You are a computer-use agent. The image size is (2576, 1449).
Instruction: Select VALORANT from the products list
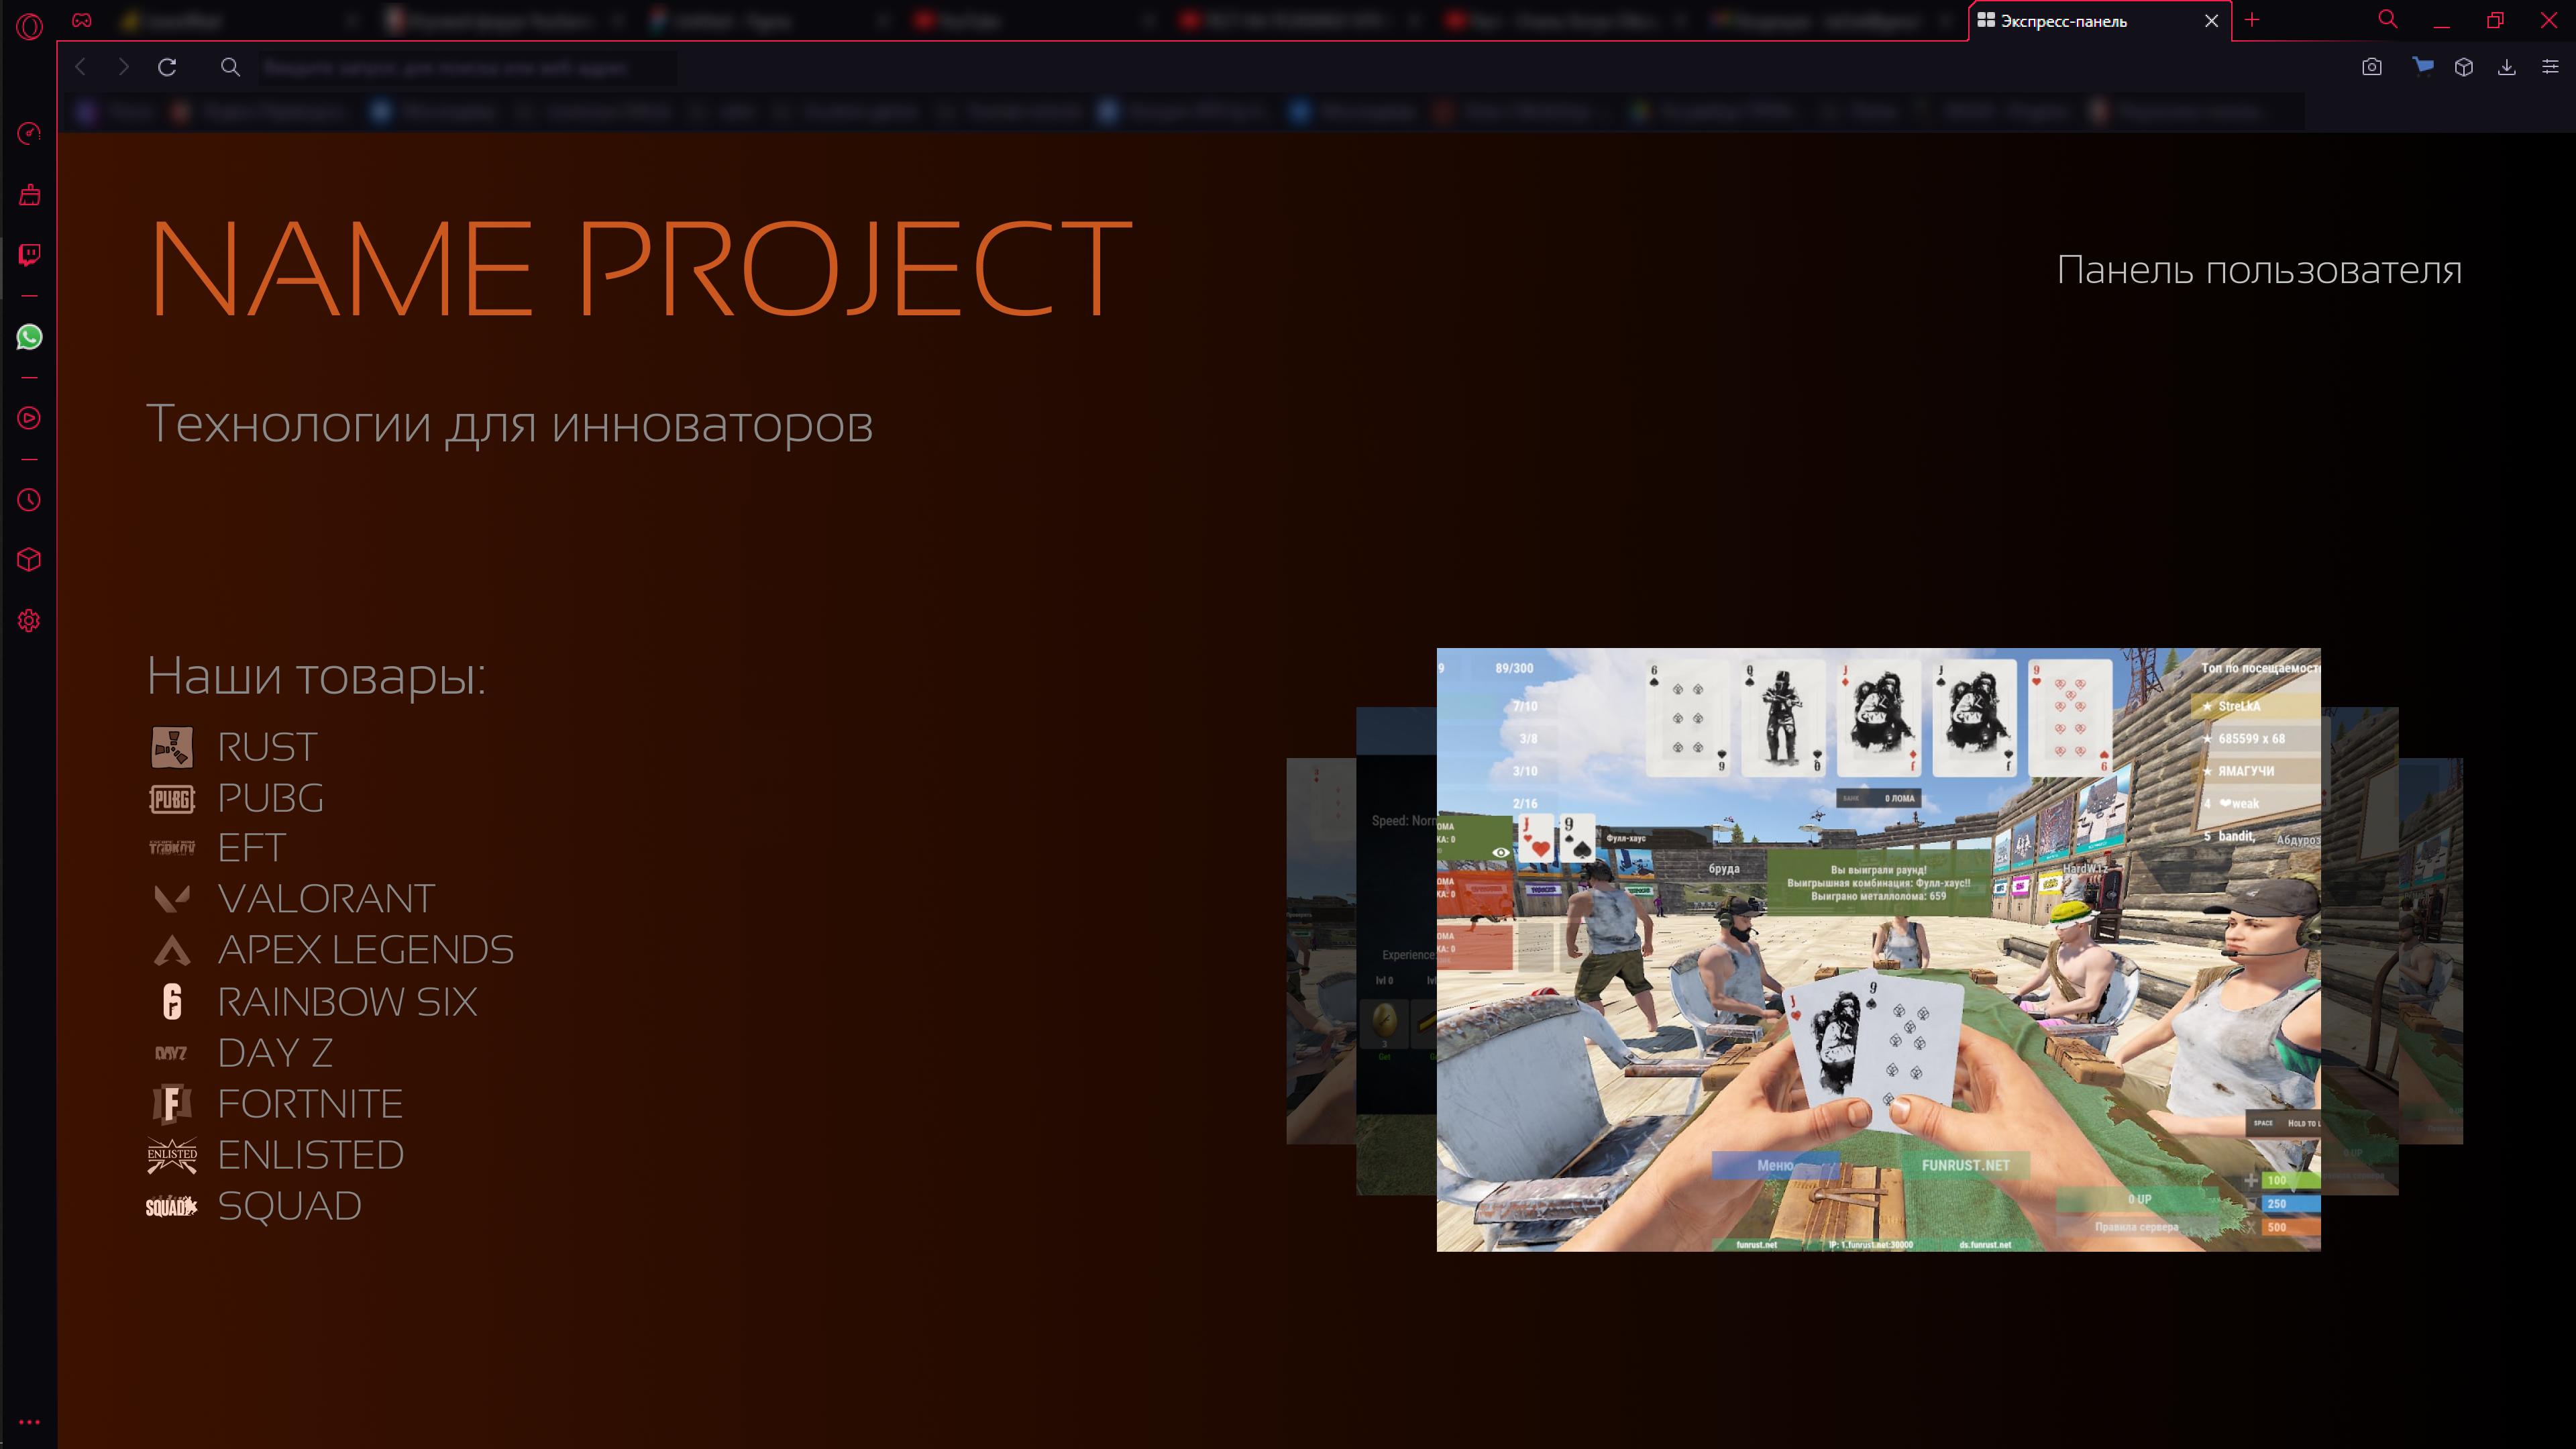pos(327,898)
